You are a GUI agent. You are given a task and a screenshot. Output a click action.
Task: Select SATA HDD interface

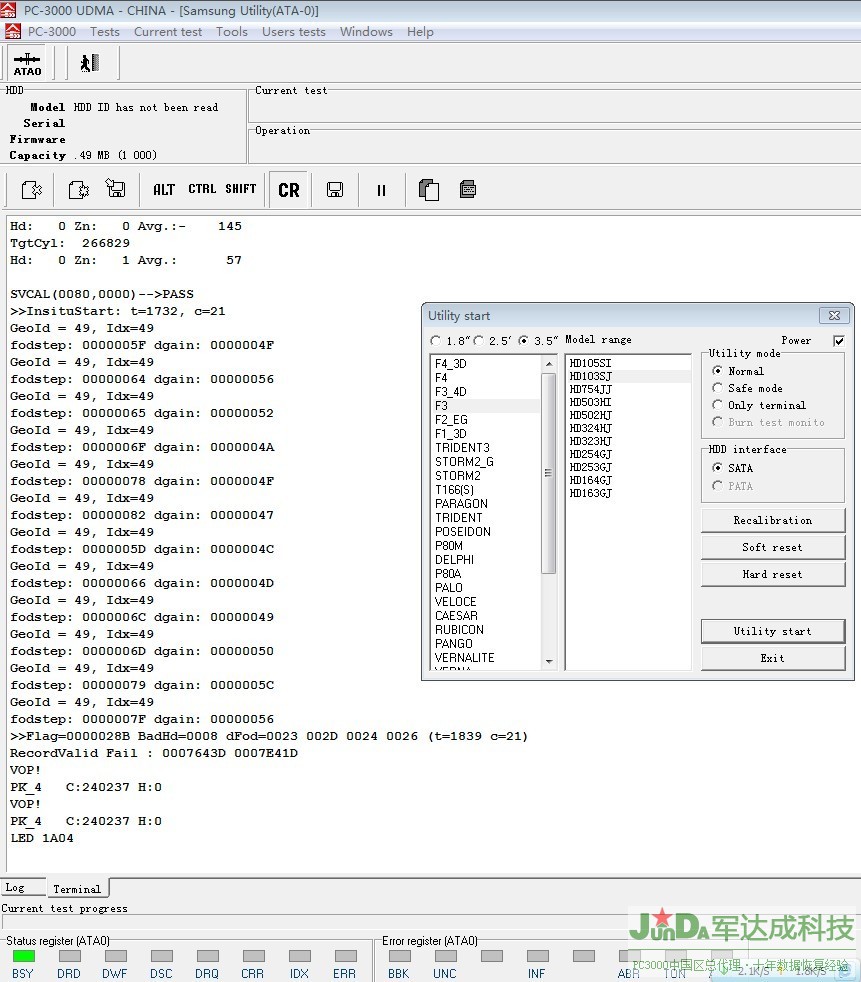718,468
